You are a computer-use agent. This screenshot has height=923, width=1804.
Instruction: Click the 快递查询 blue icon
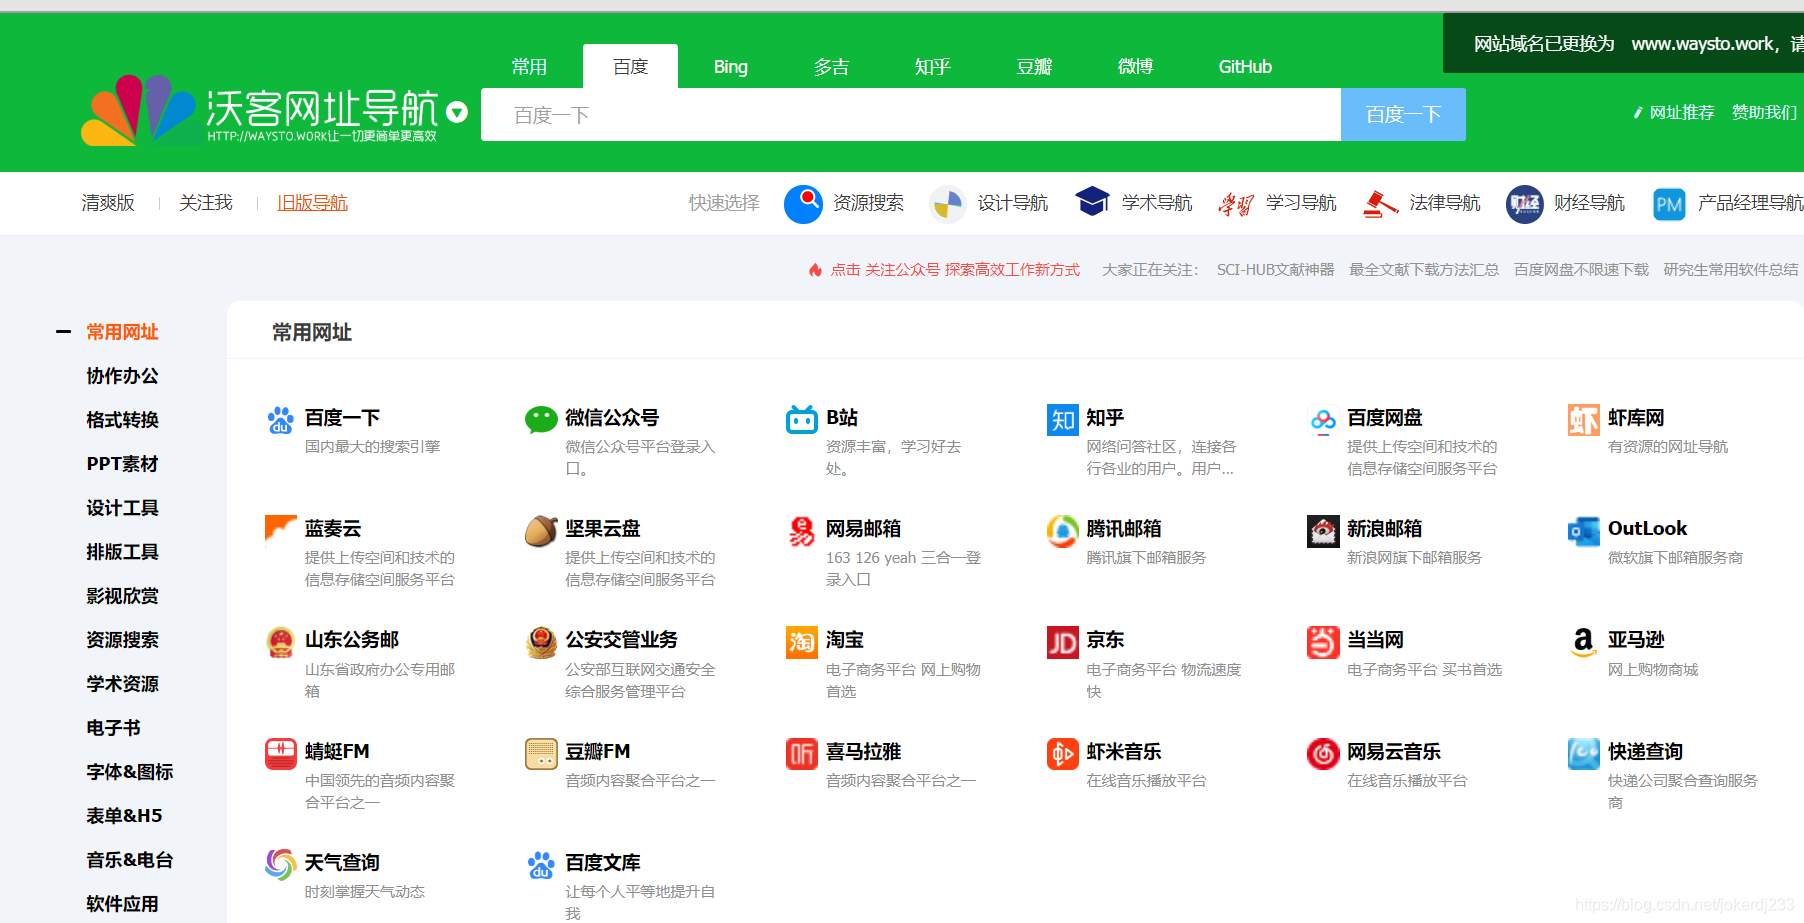[1584, 753]
